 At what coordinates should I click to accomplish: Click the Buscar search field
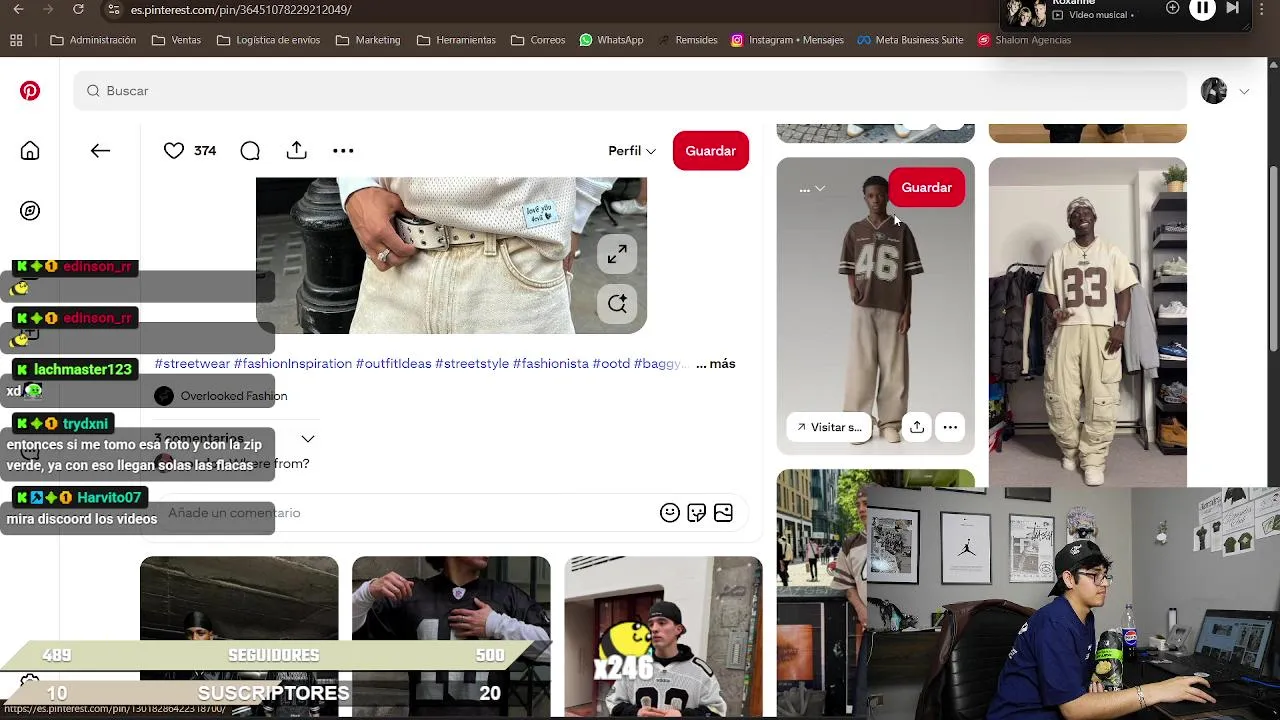tap(630, 91)
